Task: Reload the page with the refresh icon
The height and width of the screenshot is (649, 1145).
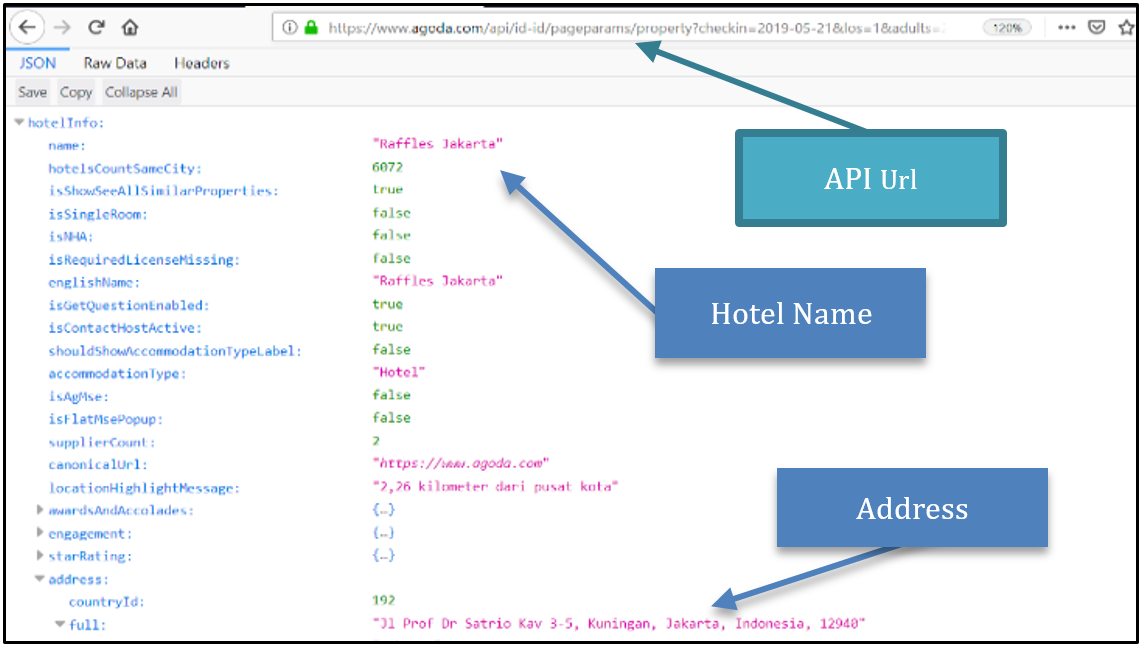Action: click(96, 28)
